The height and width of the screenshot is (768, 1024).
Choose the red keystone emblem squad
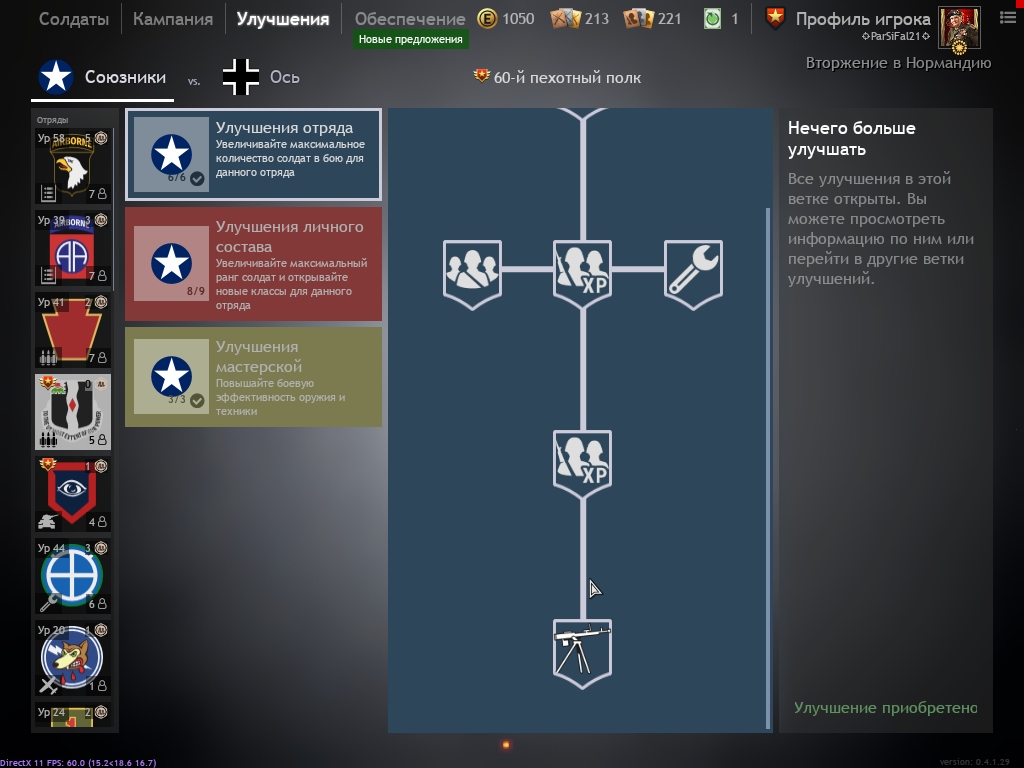73,331
